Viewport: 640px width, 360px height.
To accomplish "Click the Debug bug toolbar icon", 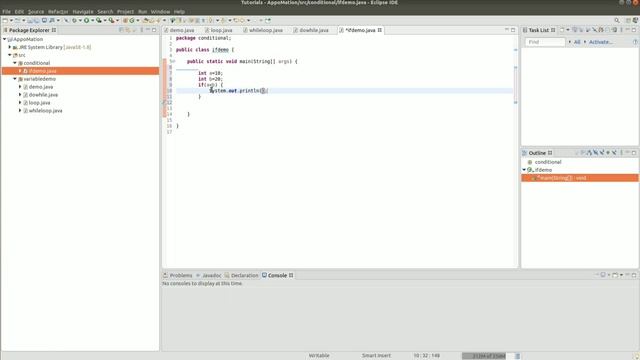I will [x=74, y=20].
